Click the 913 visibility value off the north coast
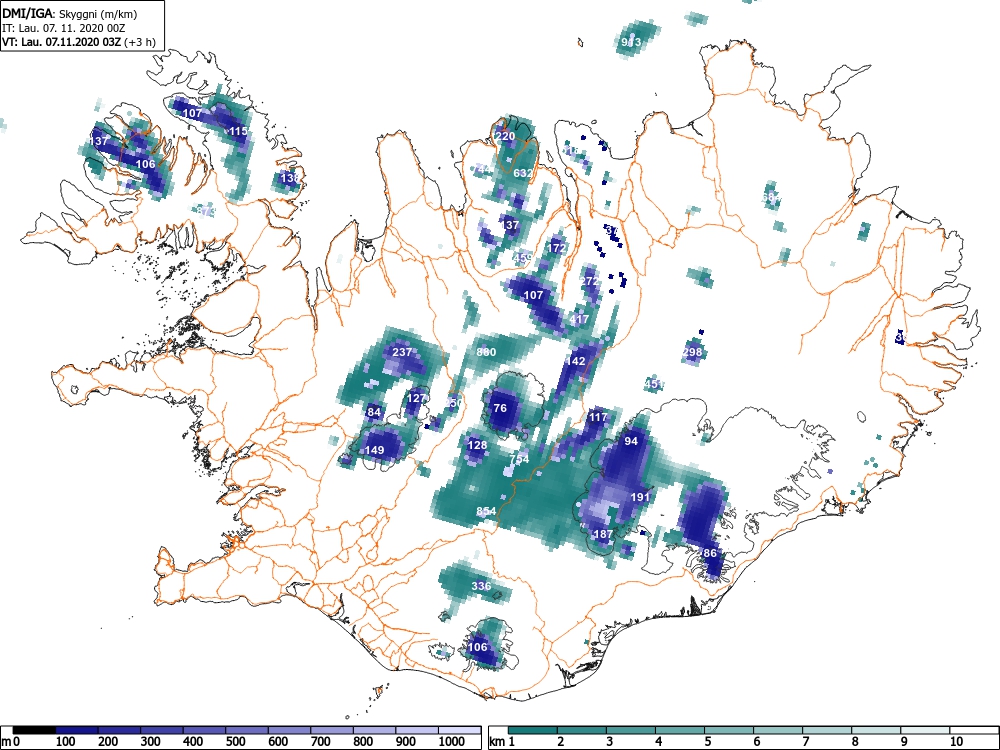The width and height of the screenshot is (1000, 750). pos(631,42)
